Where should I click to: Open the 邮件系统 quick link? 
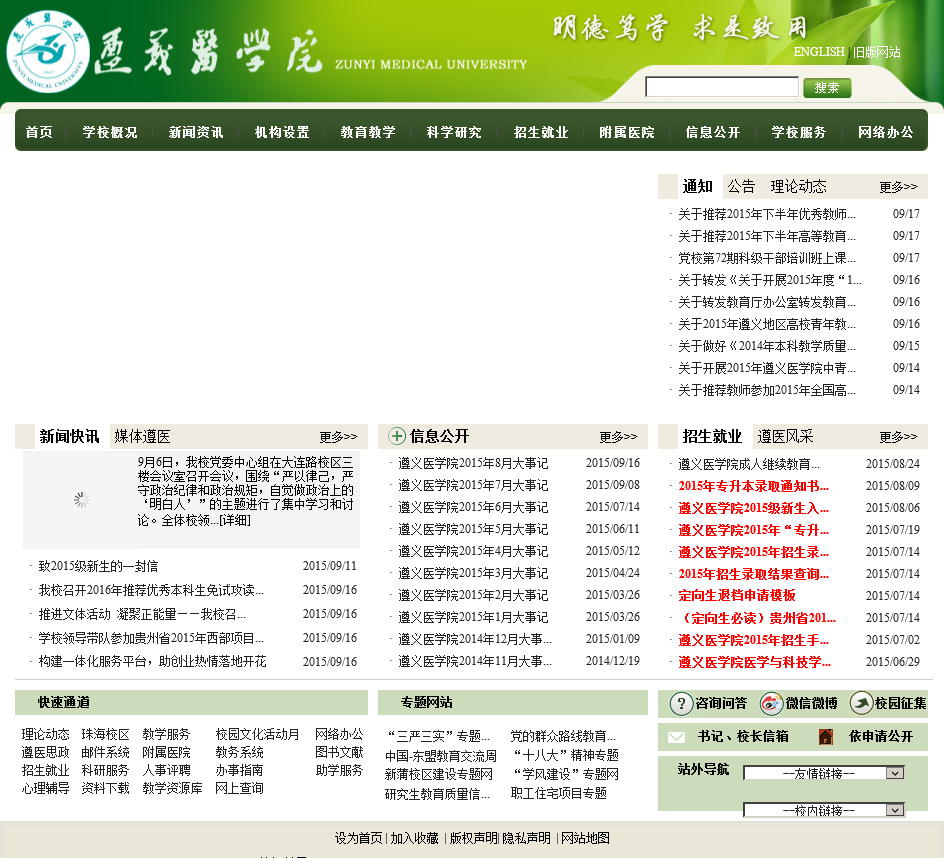(x=105, y=752)
